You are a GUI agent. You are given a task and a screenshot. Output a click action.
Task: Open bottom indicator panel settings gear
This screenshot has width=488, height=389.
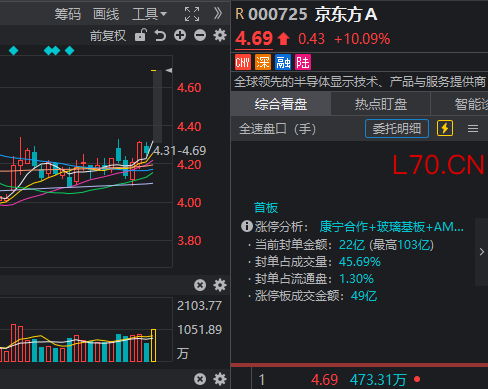tap(220, 379)
